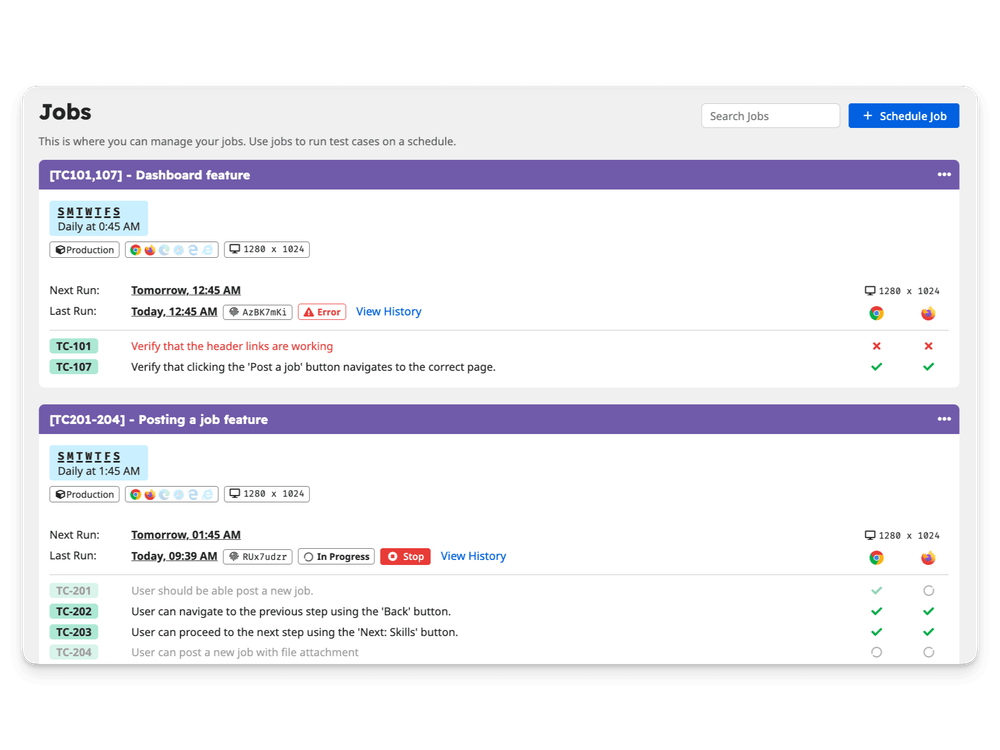1000x750 pixels.
Task: Click the Error status badge
Action: tap(322, 312)
